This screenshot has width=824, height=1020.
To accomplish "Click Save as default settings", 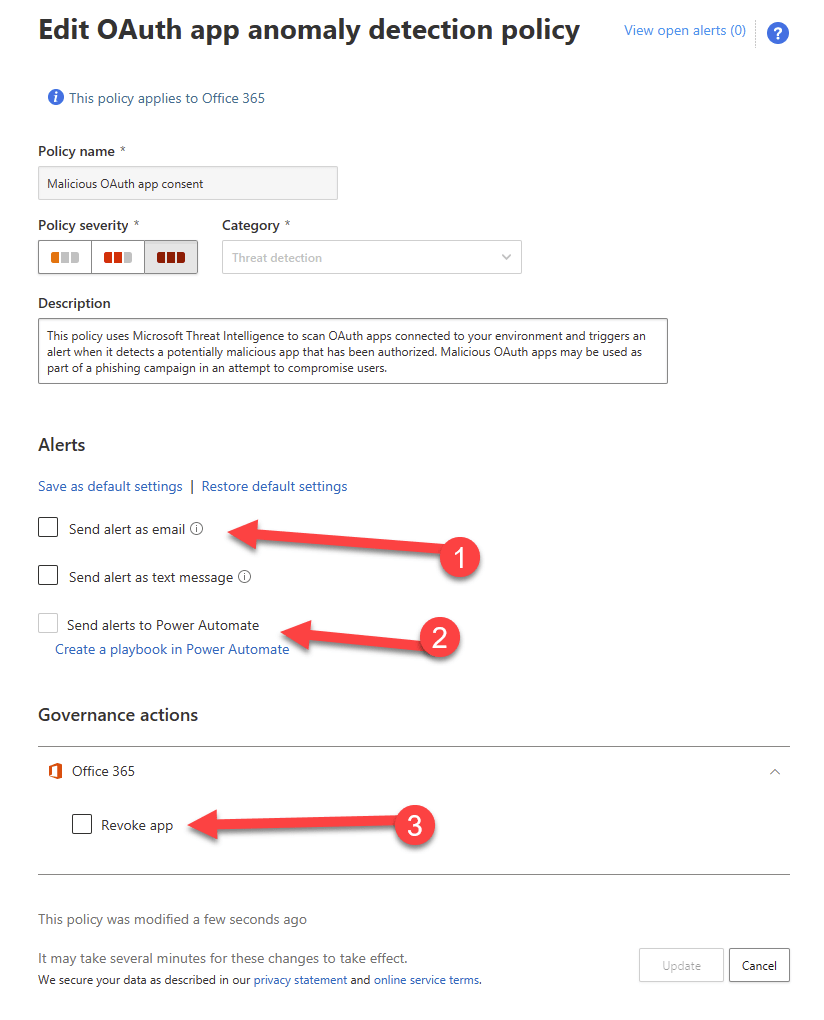I will click(110, 486).
